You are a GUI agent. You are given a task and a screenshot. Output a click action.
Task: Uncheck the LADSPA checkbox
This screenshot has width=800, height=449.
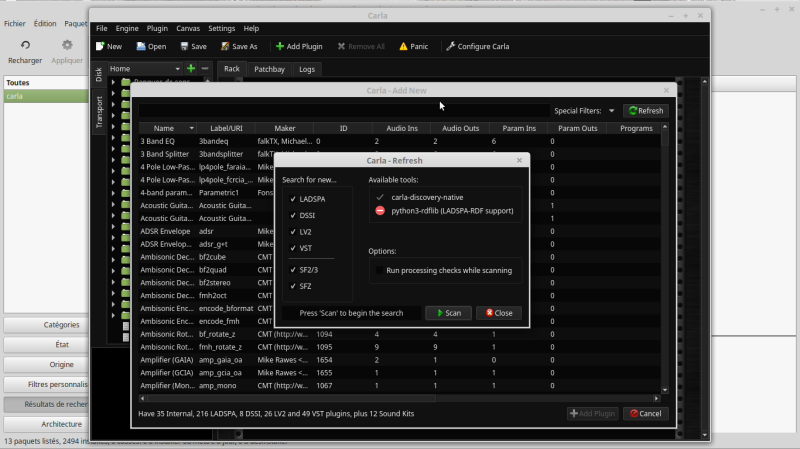293,199
